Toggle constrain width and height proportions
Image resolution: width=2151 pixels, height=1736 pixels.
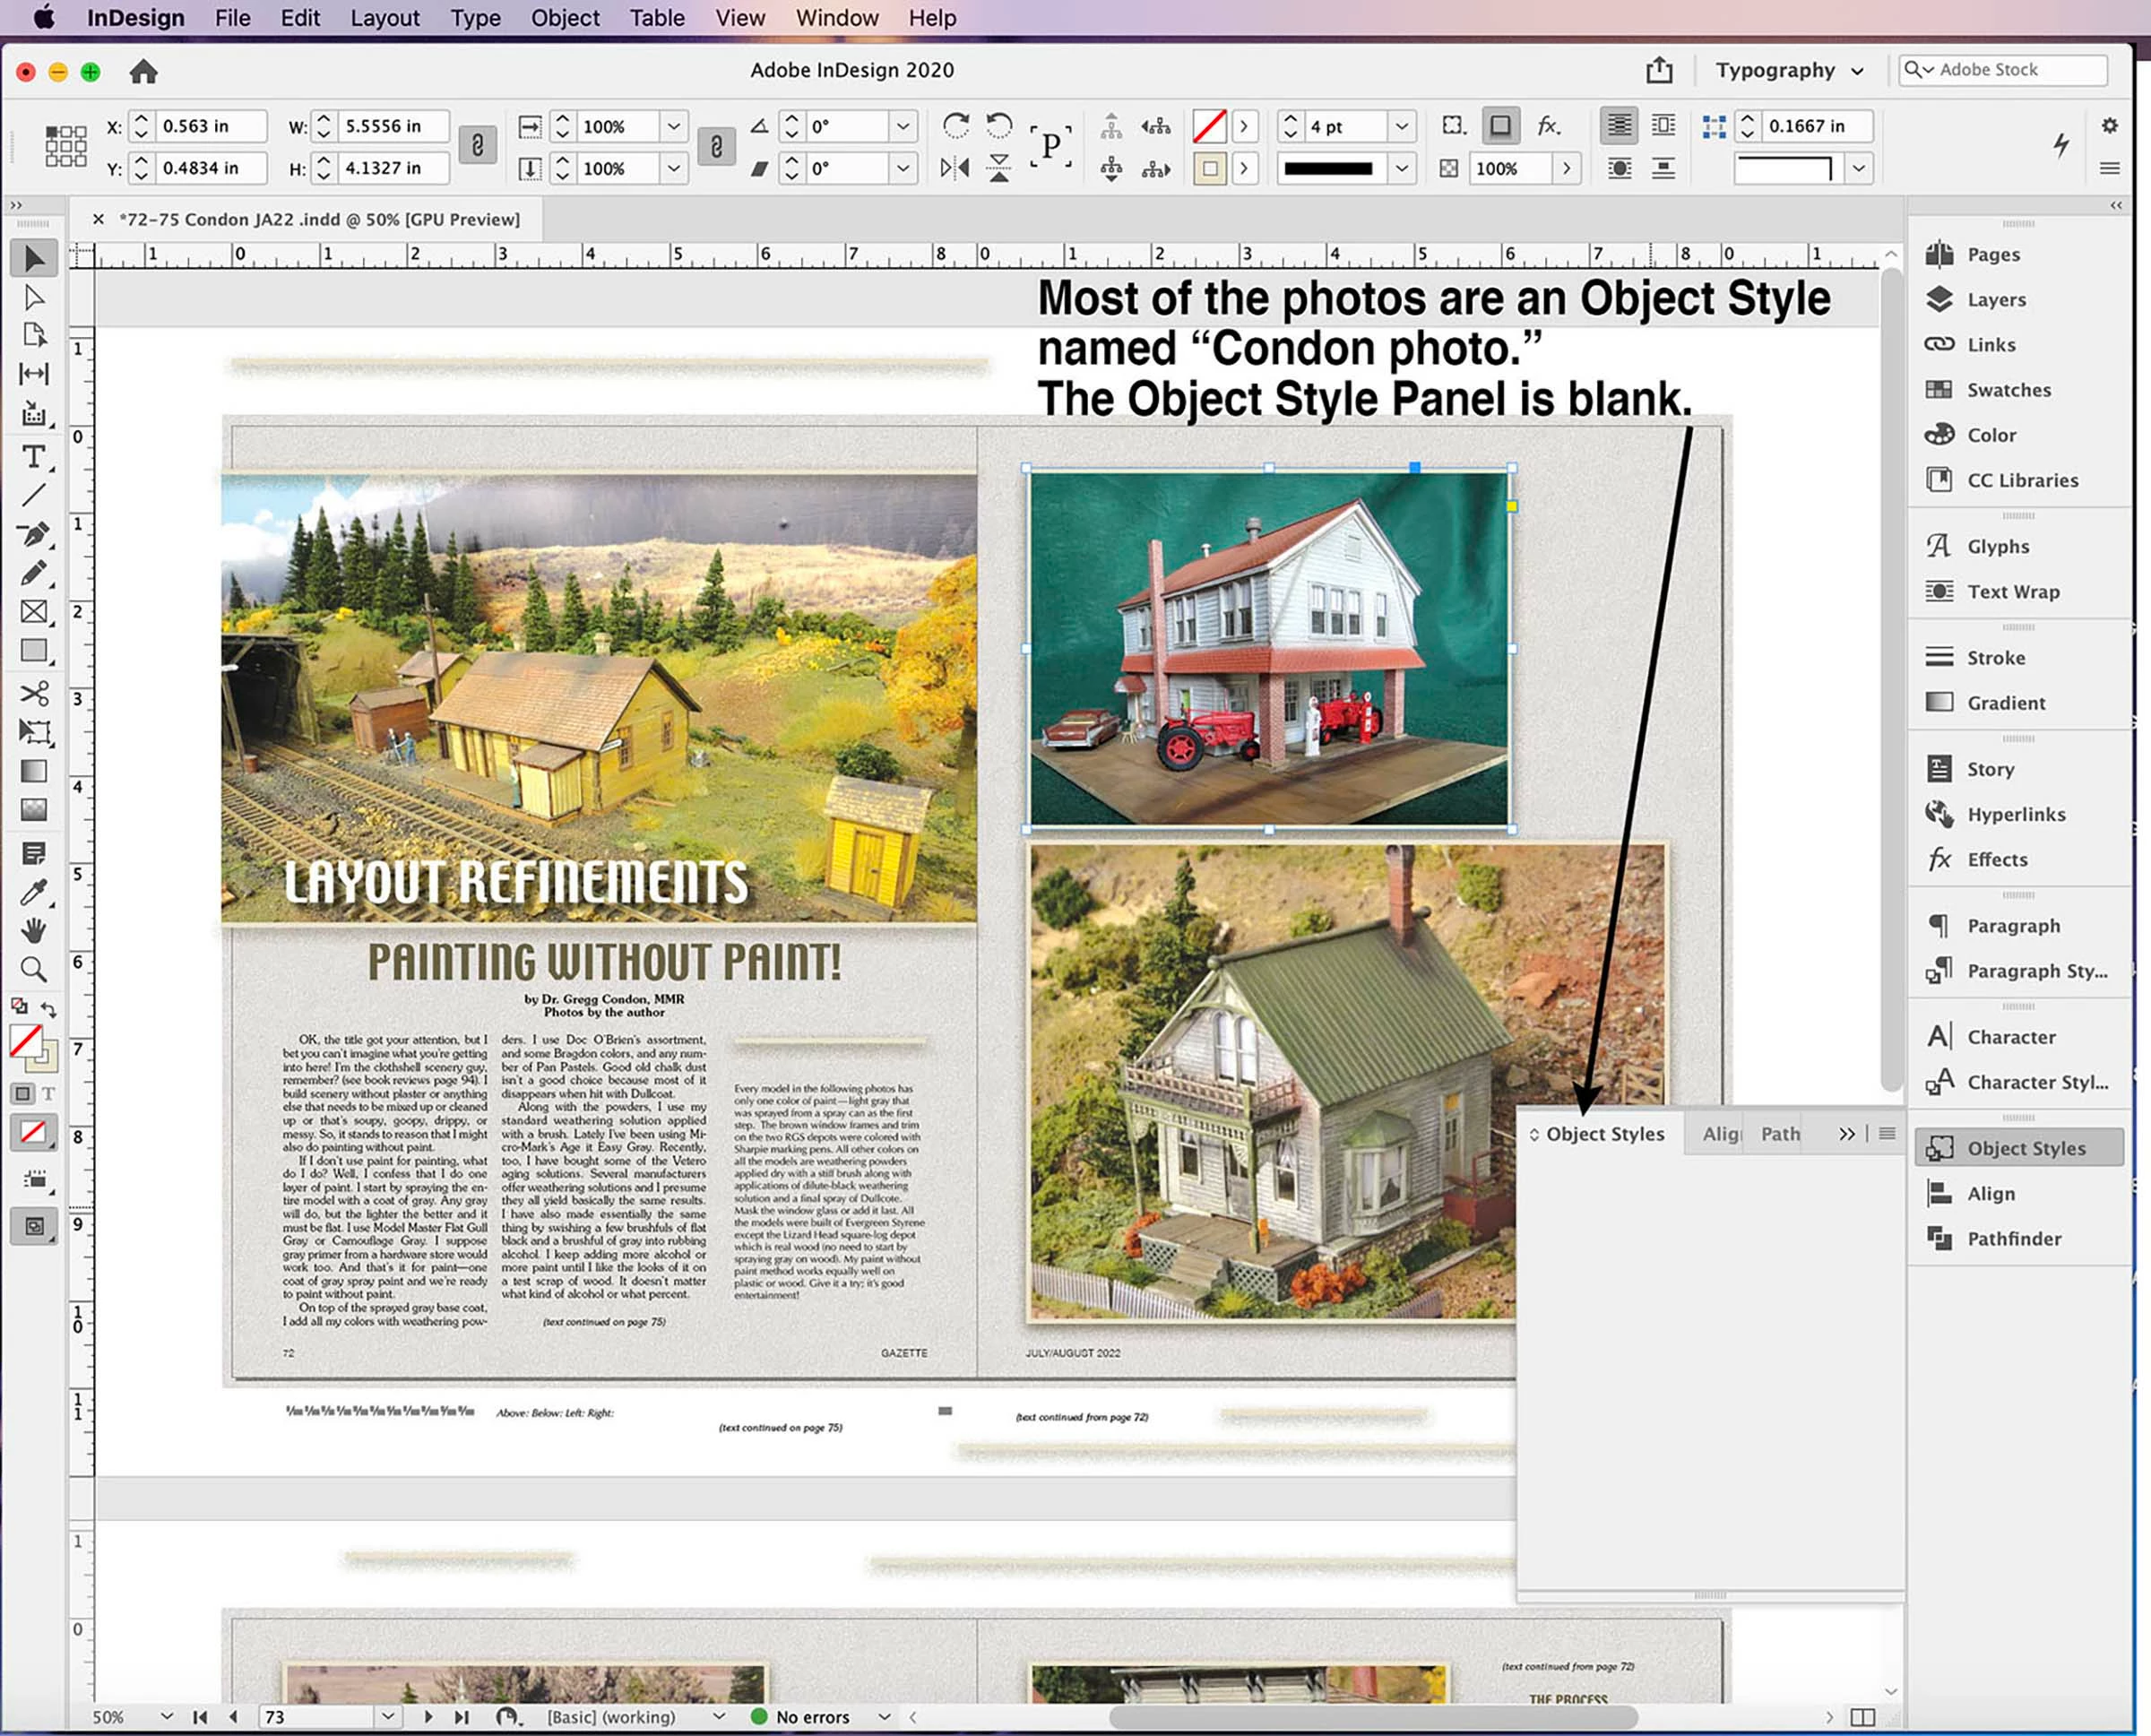click(x=477, y=147)
